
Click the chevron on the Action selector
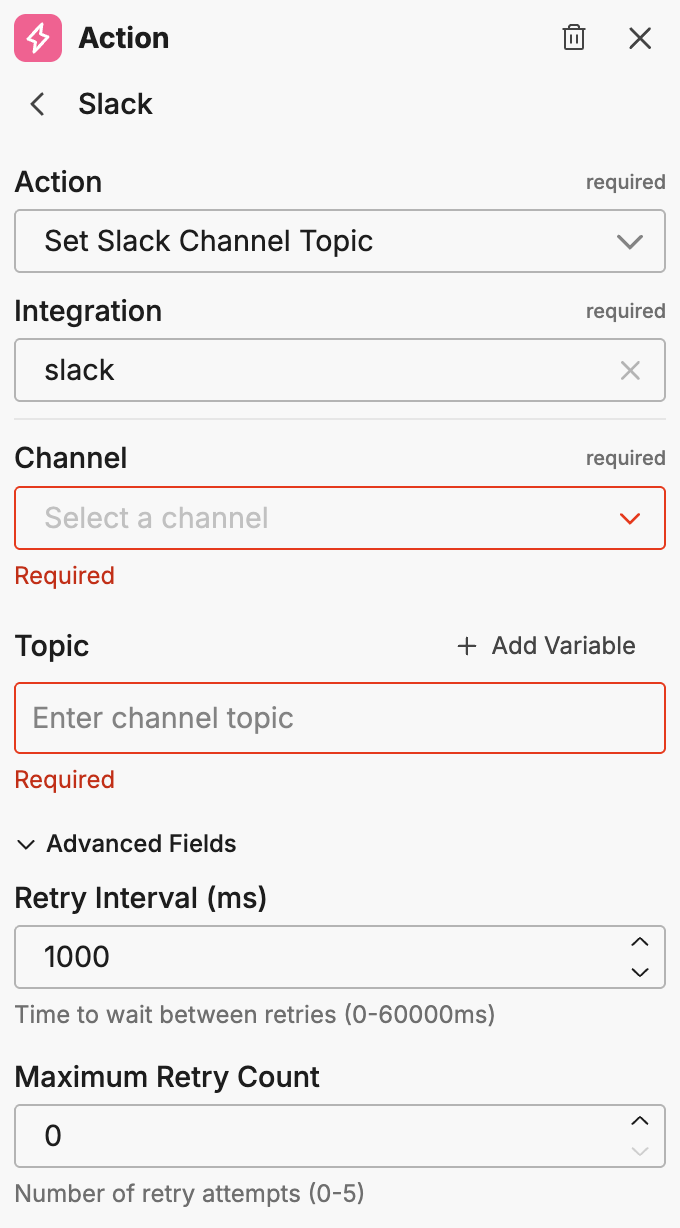click(630, 241)
